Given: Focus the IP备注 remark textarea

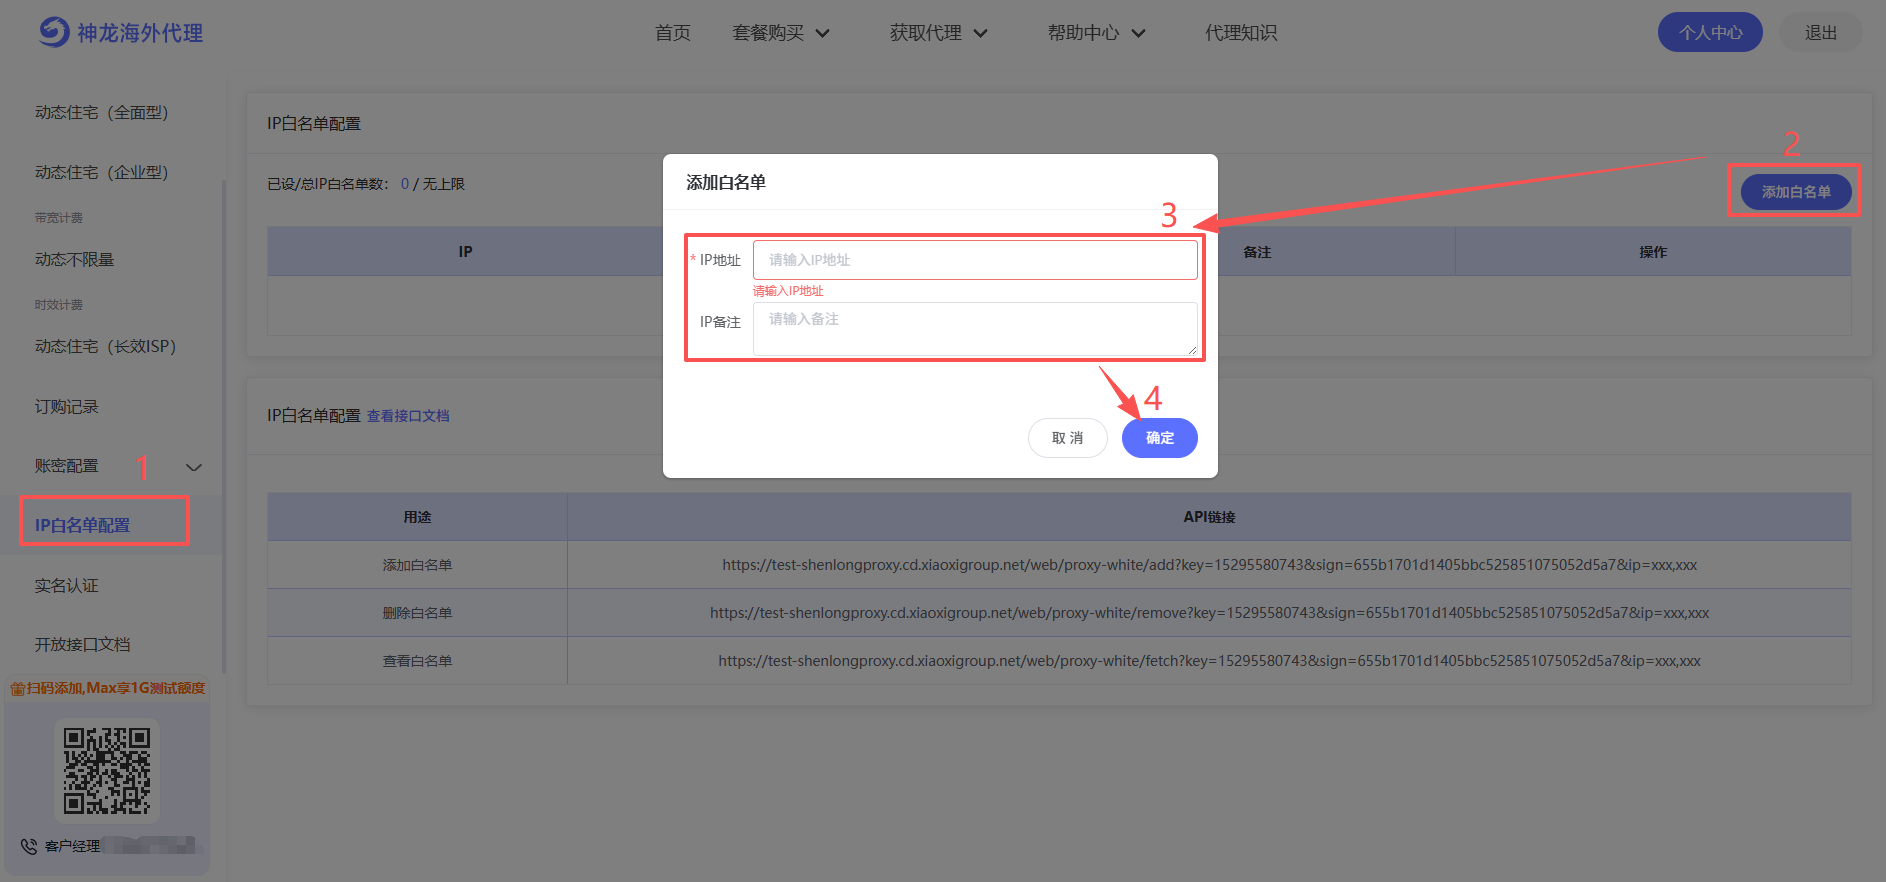Looking at the screenshot, I should (974, 328).
